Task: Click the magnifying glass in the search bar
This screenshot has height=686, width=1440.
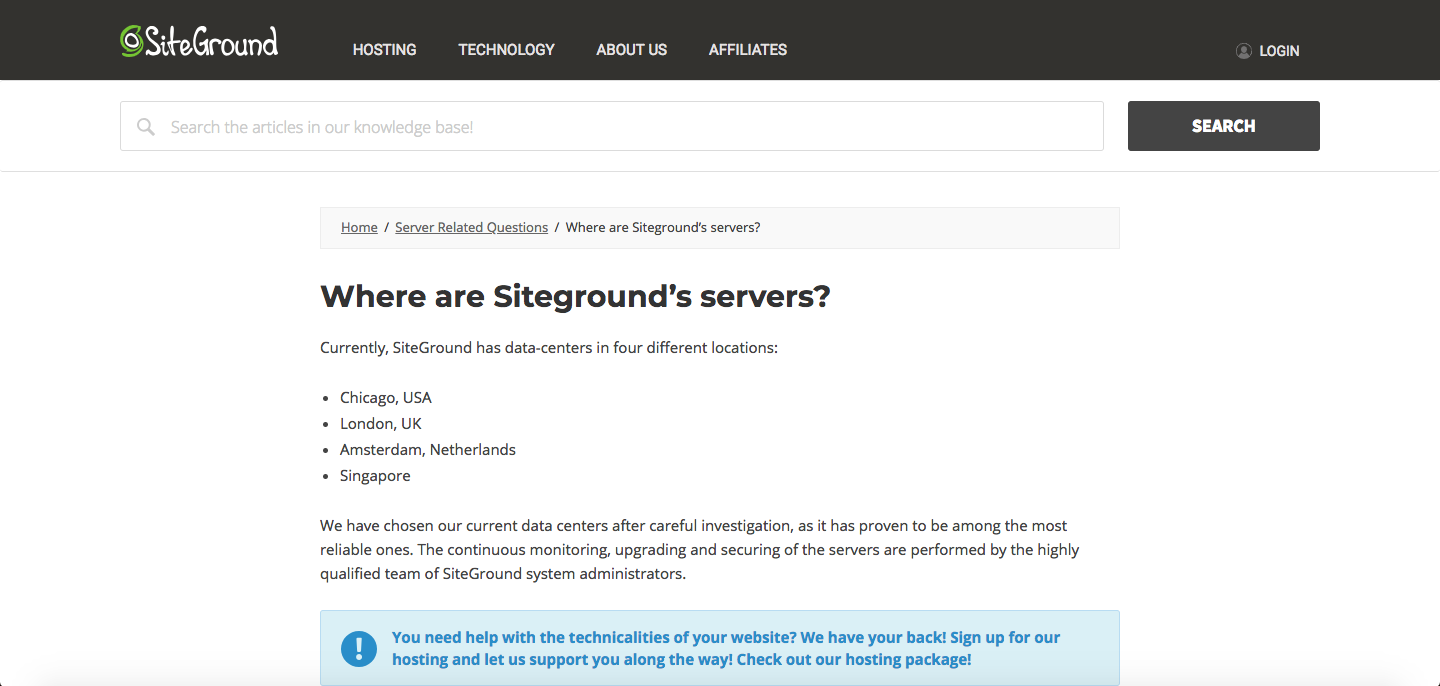Action: tap(146, 126)
